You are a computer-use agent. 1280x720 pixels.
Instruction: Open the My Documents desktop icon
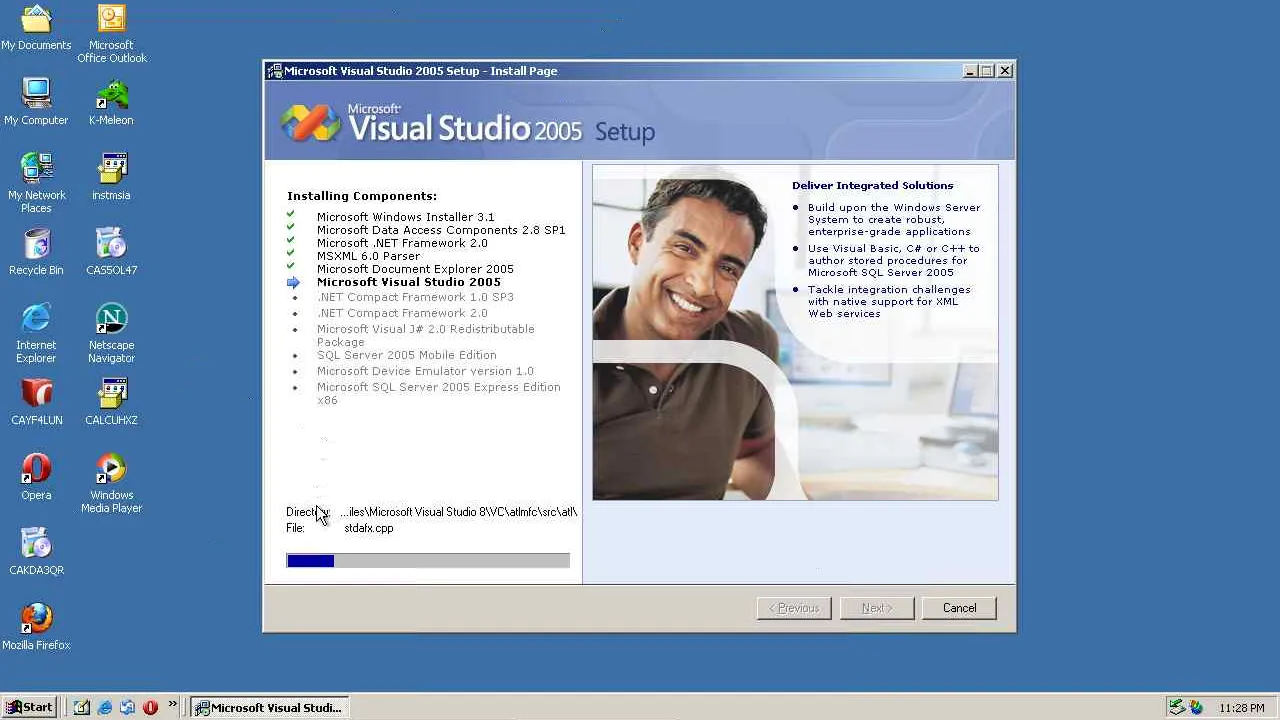pyautogui.click(x=36, y=28)
